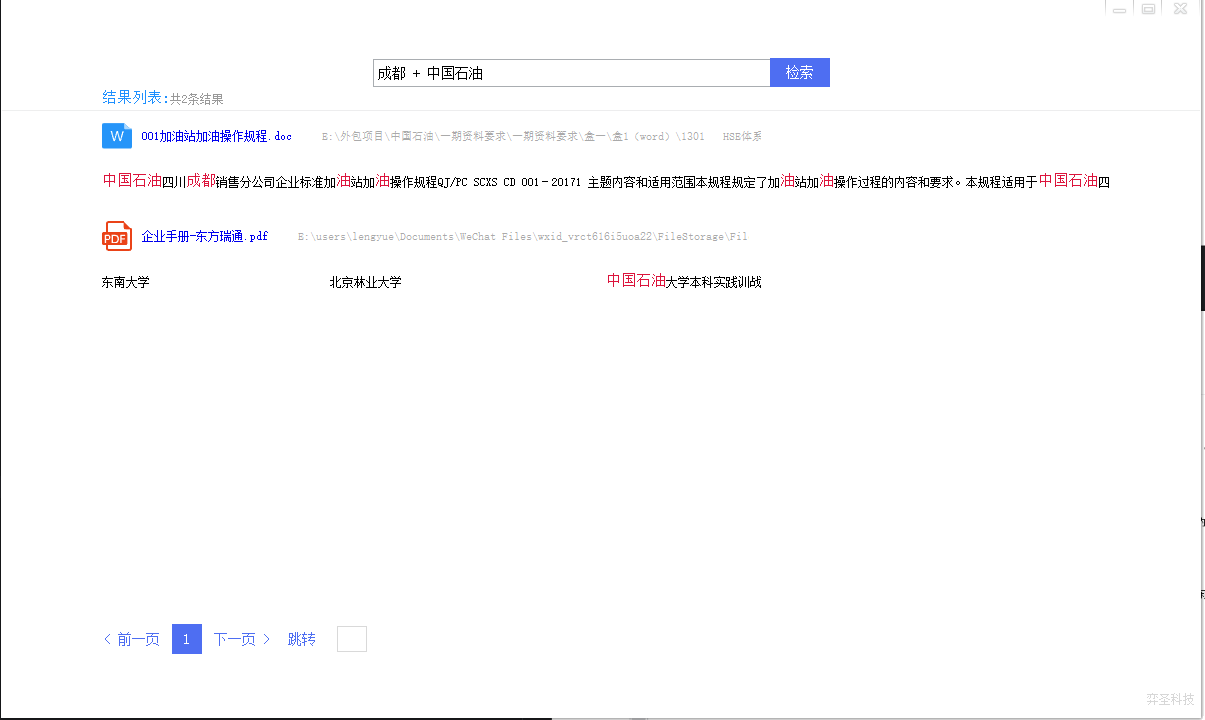This screenshot has width=1205, height=720.
Task: Click 北京林业大学 in the PDF snippet
Action: click(x=365, y=283)
